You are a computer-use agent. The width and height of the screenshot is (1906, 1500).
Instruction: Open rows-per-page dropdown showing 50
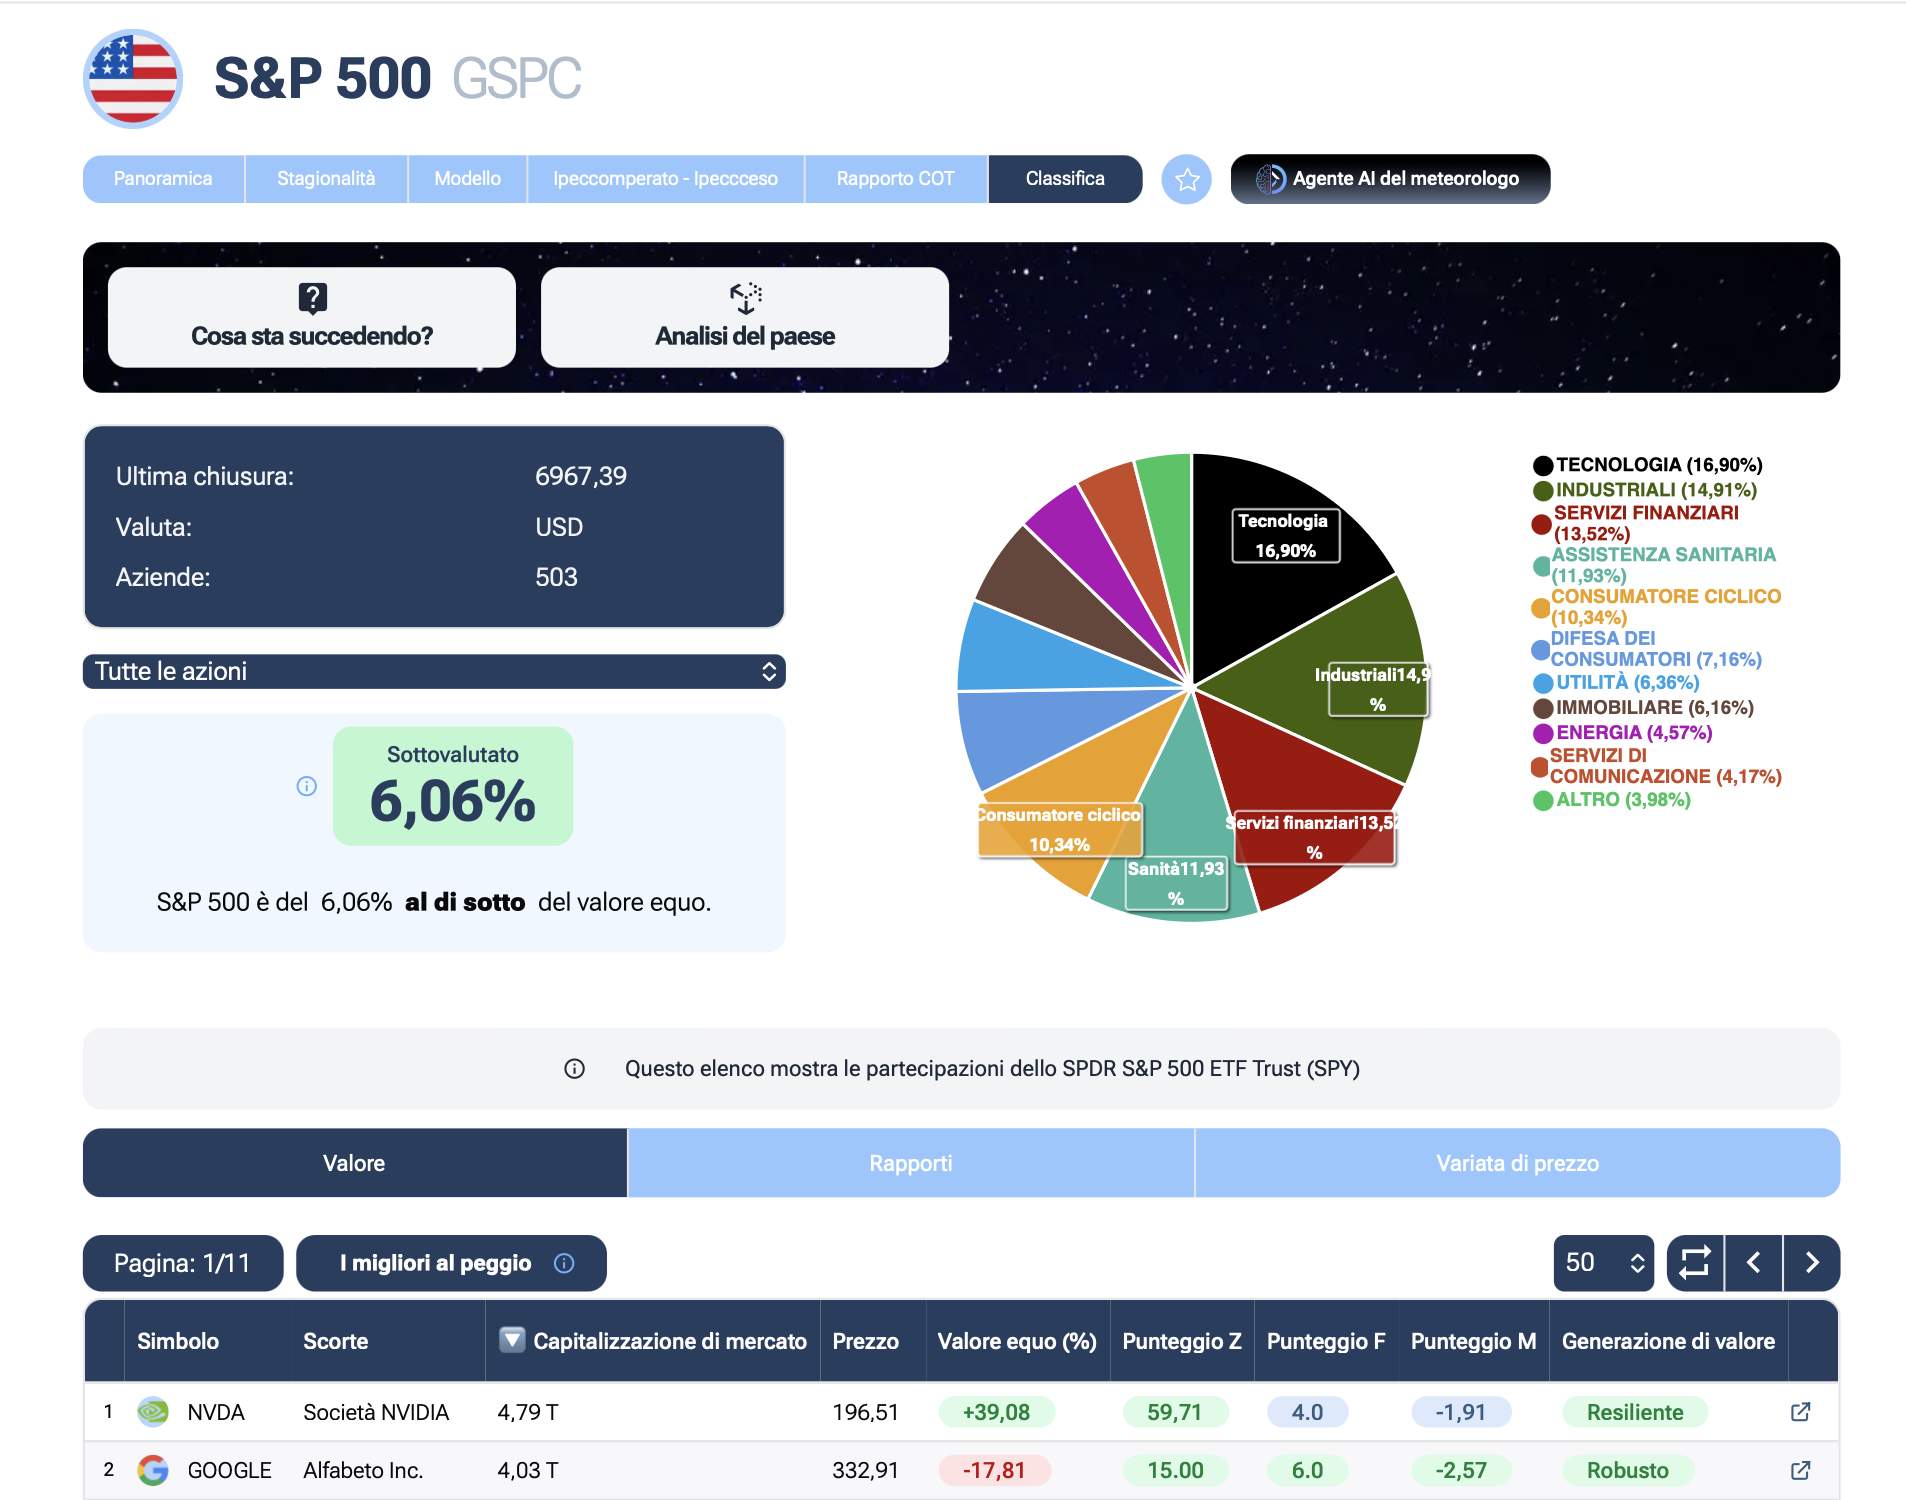point(1603,1263)
